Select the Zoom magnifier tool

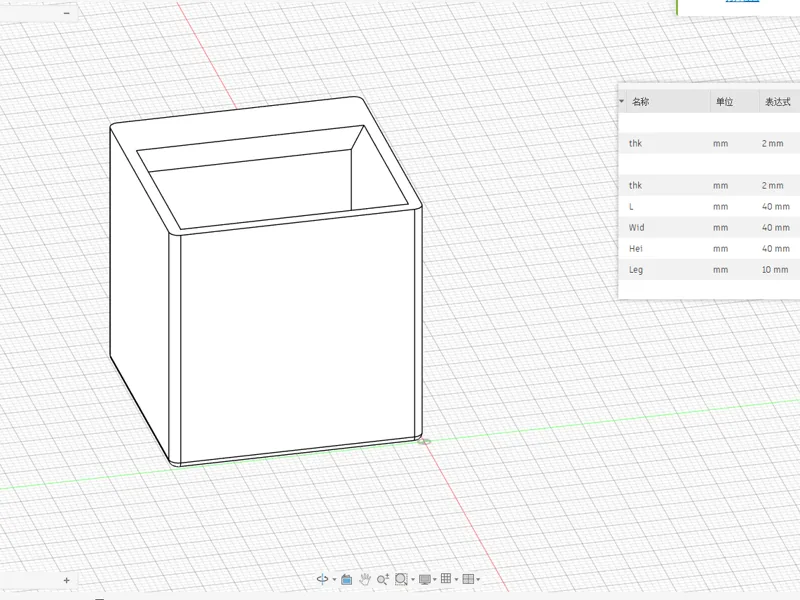(383, 579)
